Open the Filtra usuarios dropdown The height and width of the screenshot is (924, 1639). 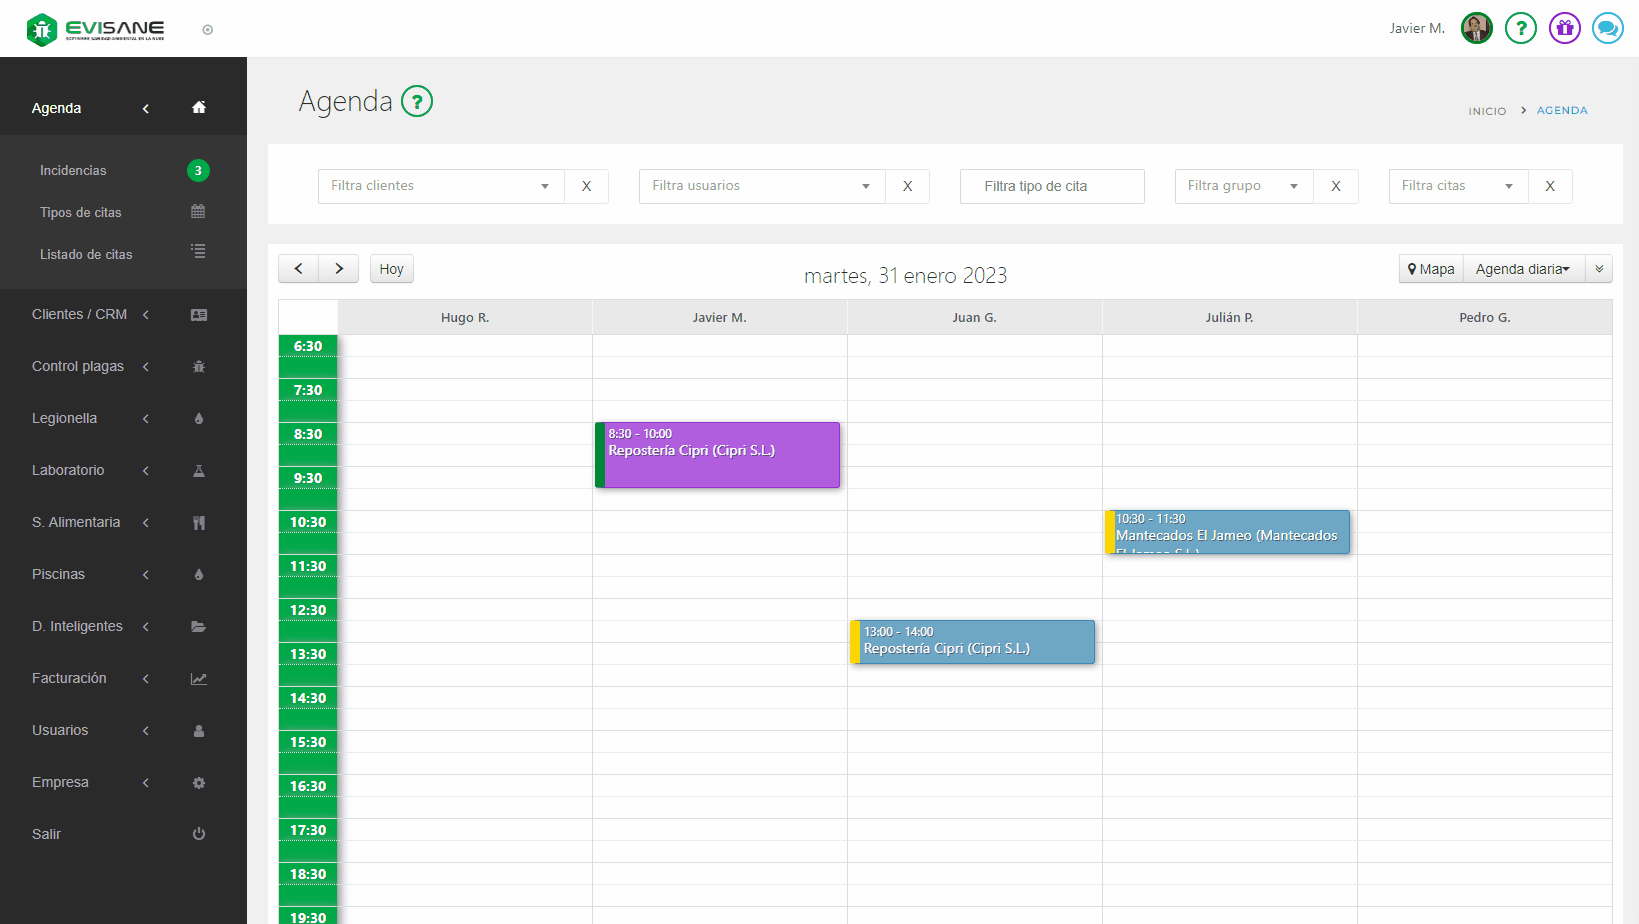[762, 186]
